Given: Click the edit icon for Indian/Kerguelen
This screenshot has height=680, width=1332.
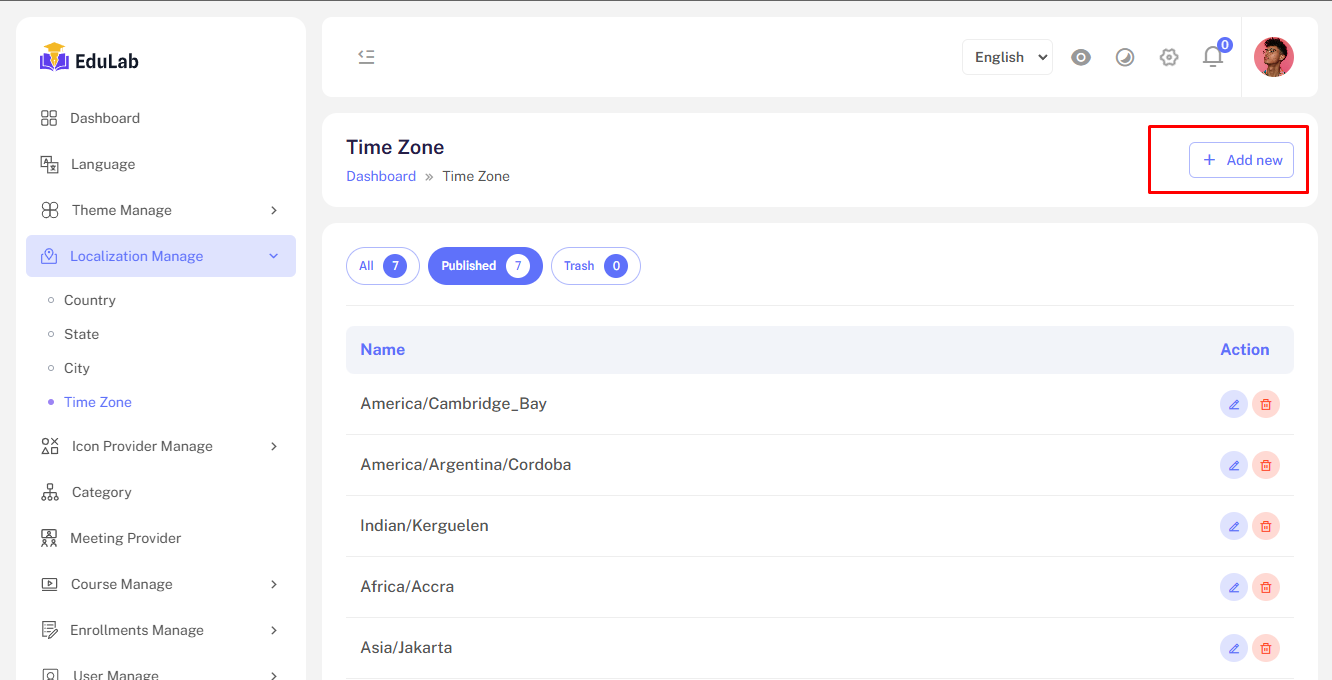Looking at the screenshot, I should pos(1233,526).
